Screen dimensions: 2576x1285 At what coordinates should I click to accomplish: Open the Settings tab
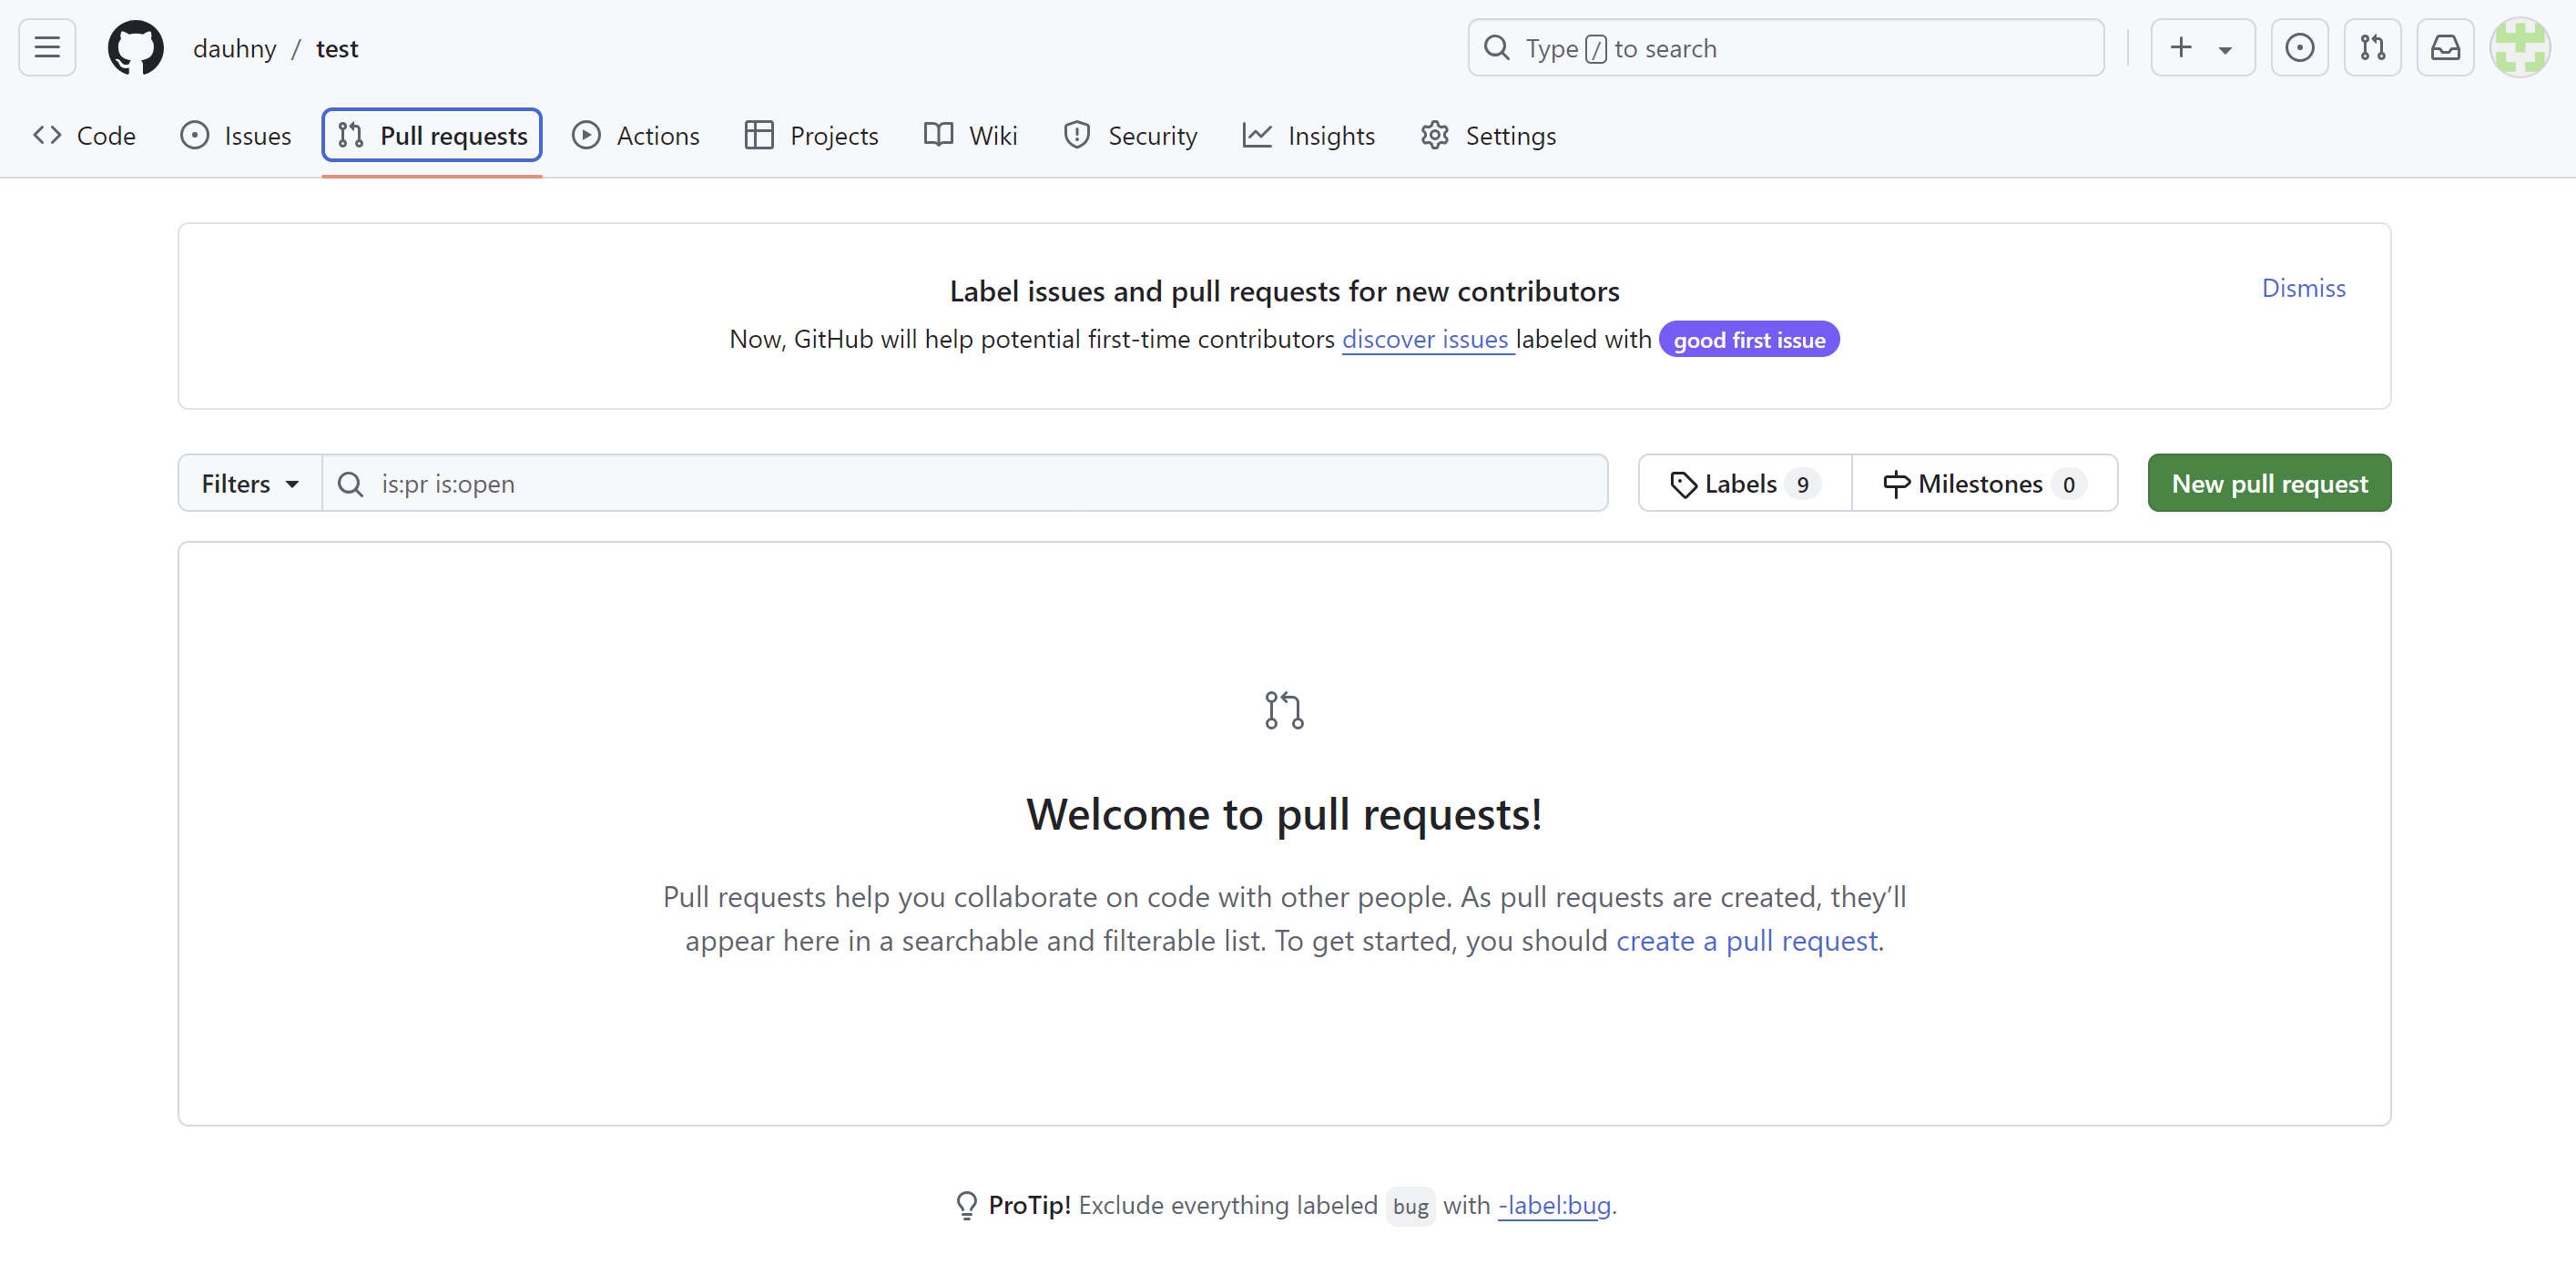click(x=1489, y=135)
